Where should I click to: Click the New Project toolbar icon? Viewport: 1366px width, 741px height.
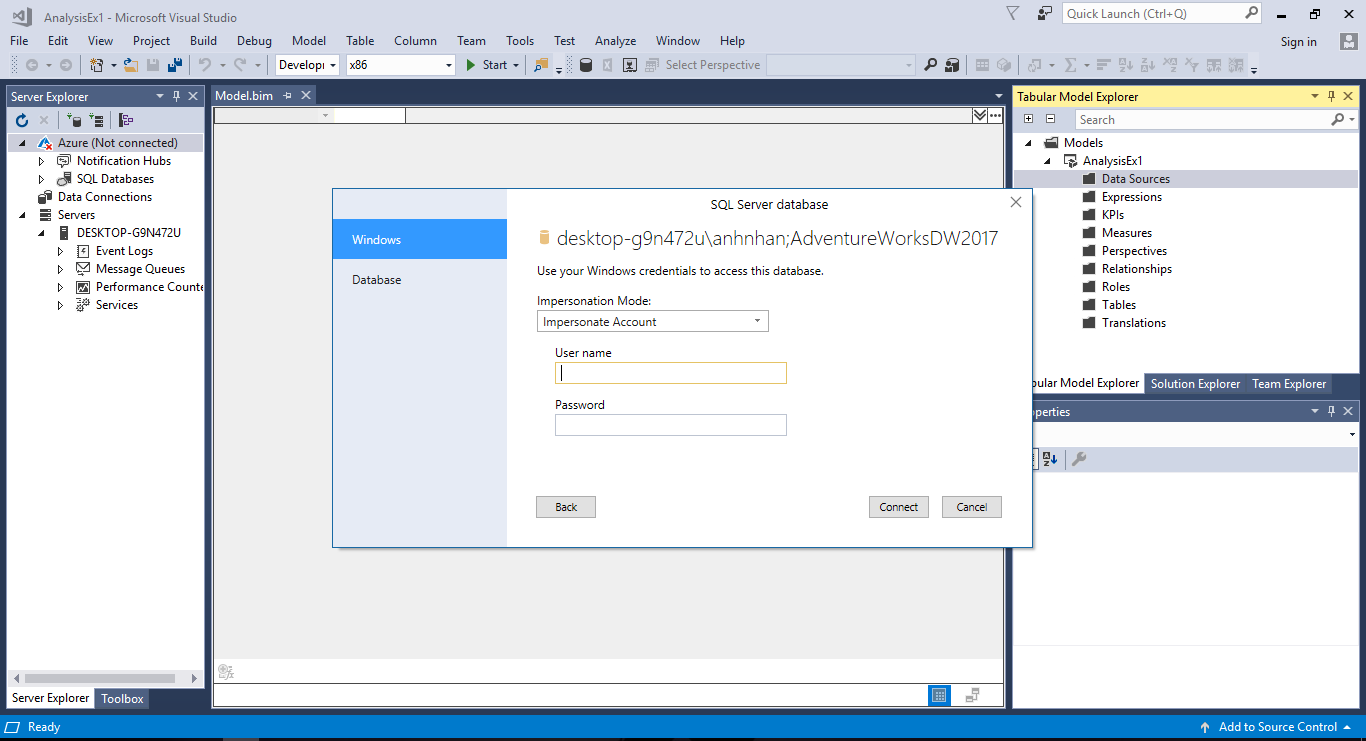point(96,65)
